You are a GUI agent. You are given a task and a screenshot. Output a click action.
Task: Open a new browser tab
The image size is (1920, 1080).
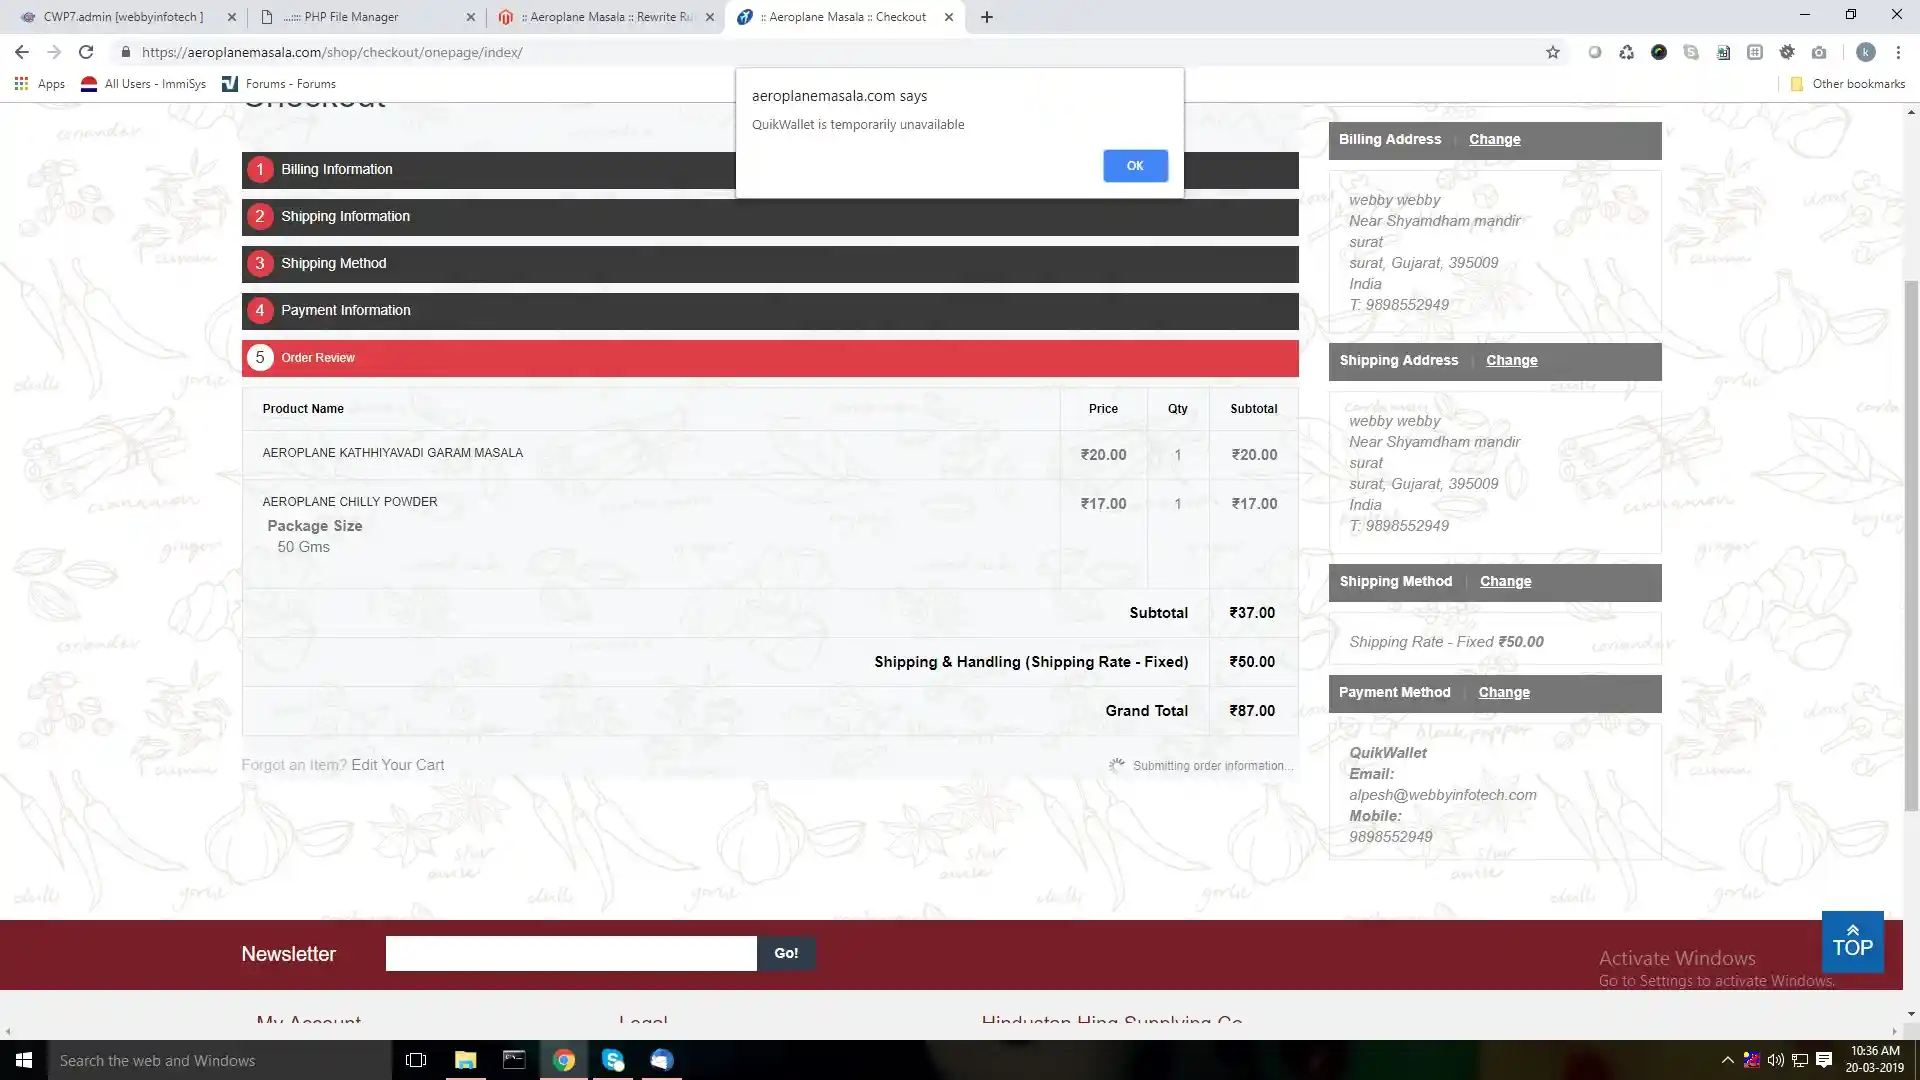pos(986,17)
